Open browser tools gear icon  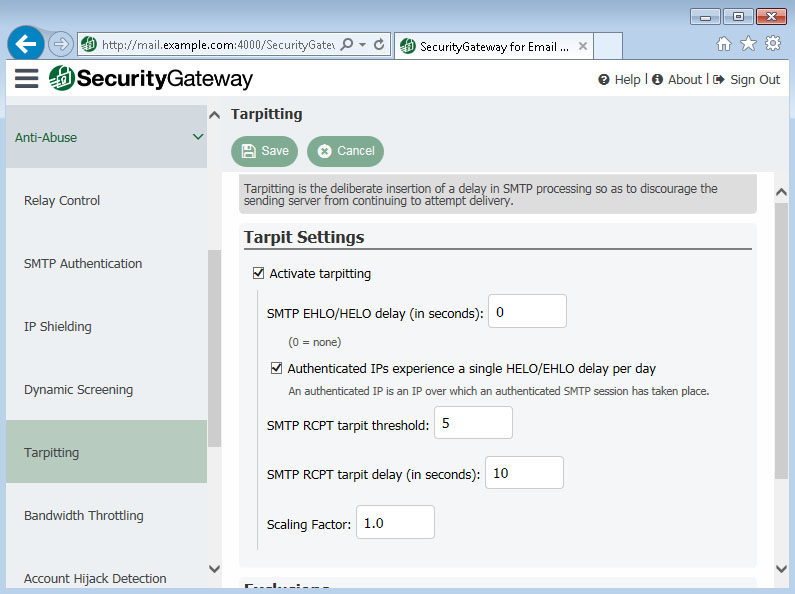tap(773, 44)
